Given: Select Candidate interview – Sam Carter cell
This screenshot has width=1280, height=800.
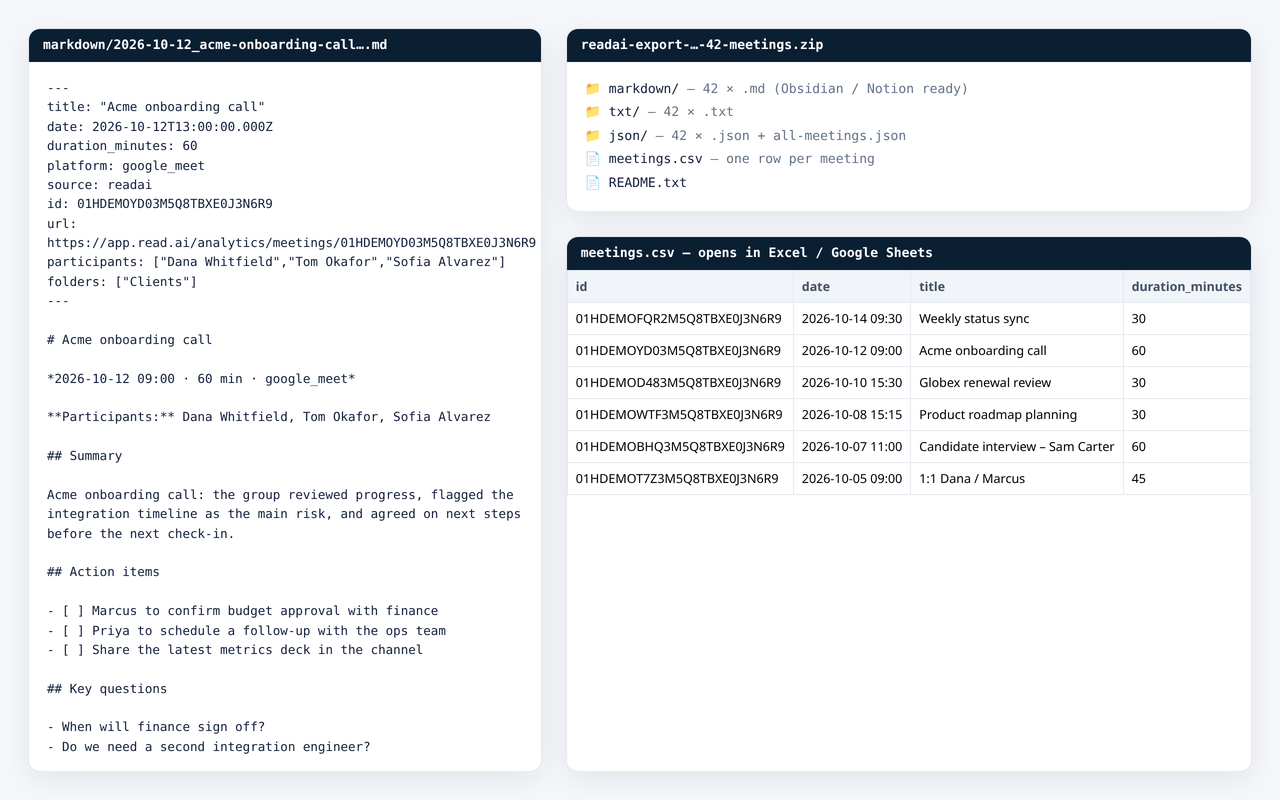Looking at the screenshot, I should tap(1017, 447).
